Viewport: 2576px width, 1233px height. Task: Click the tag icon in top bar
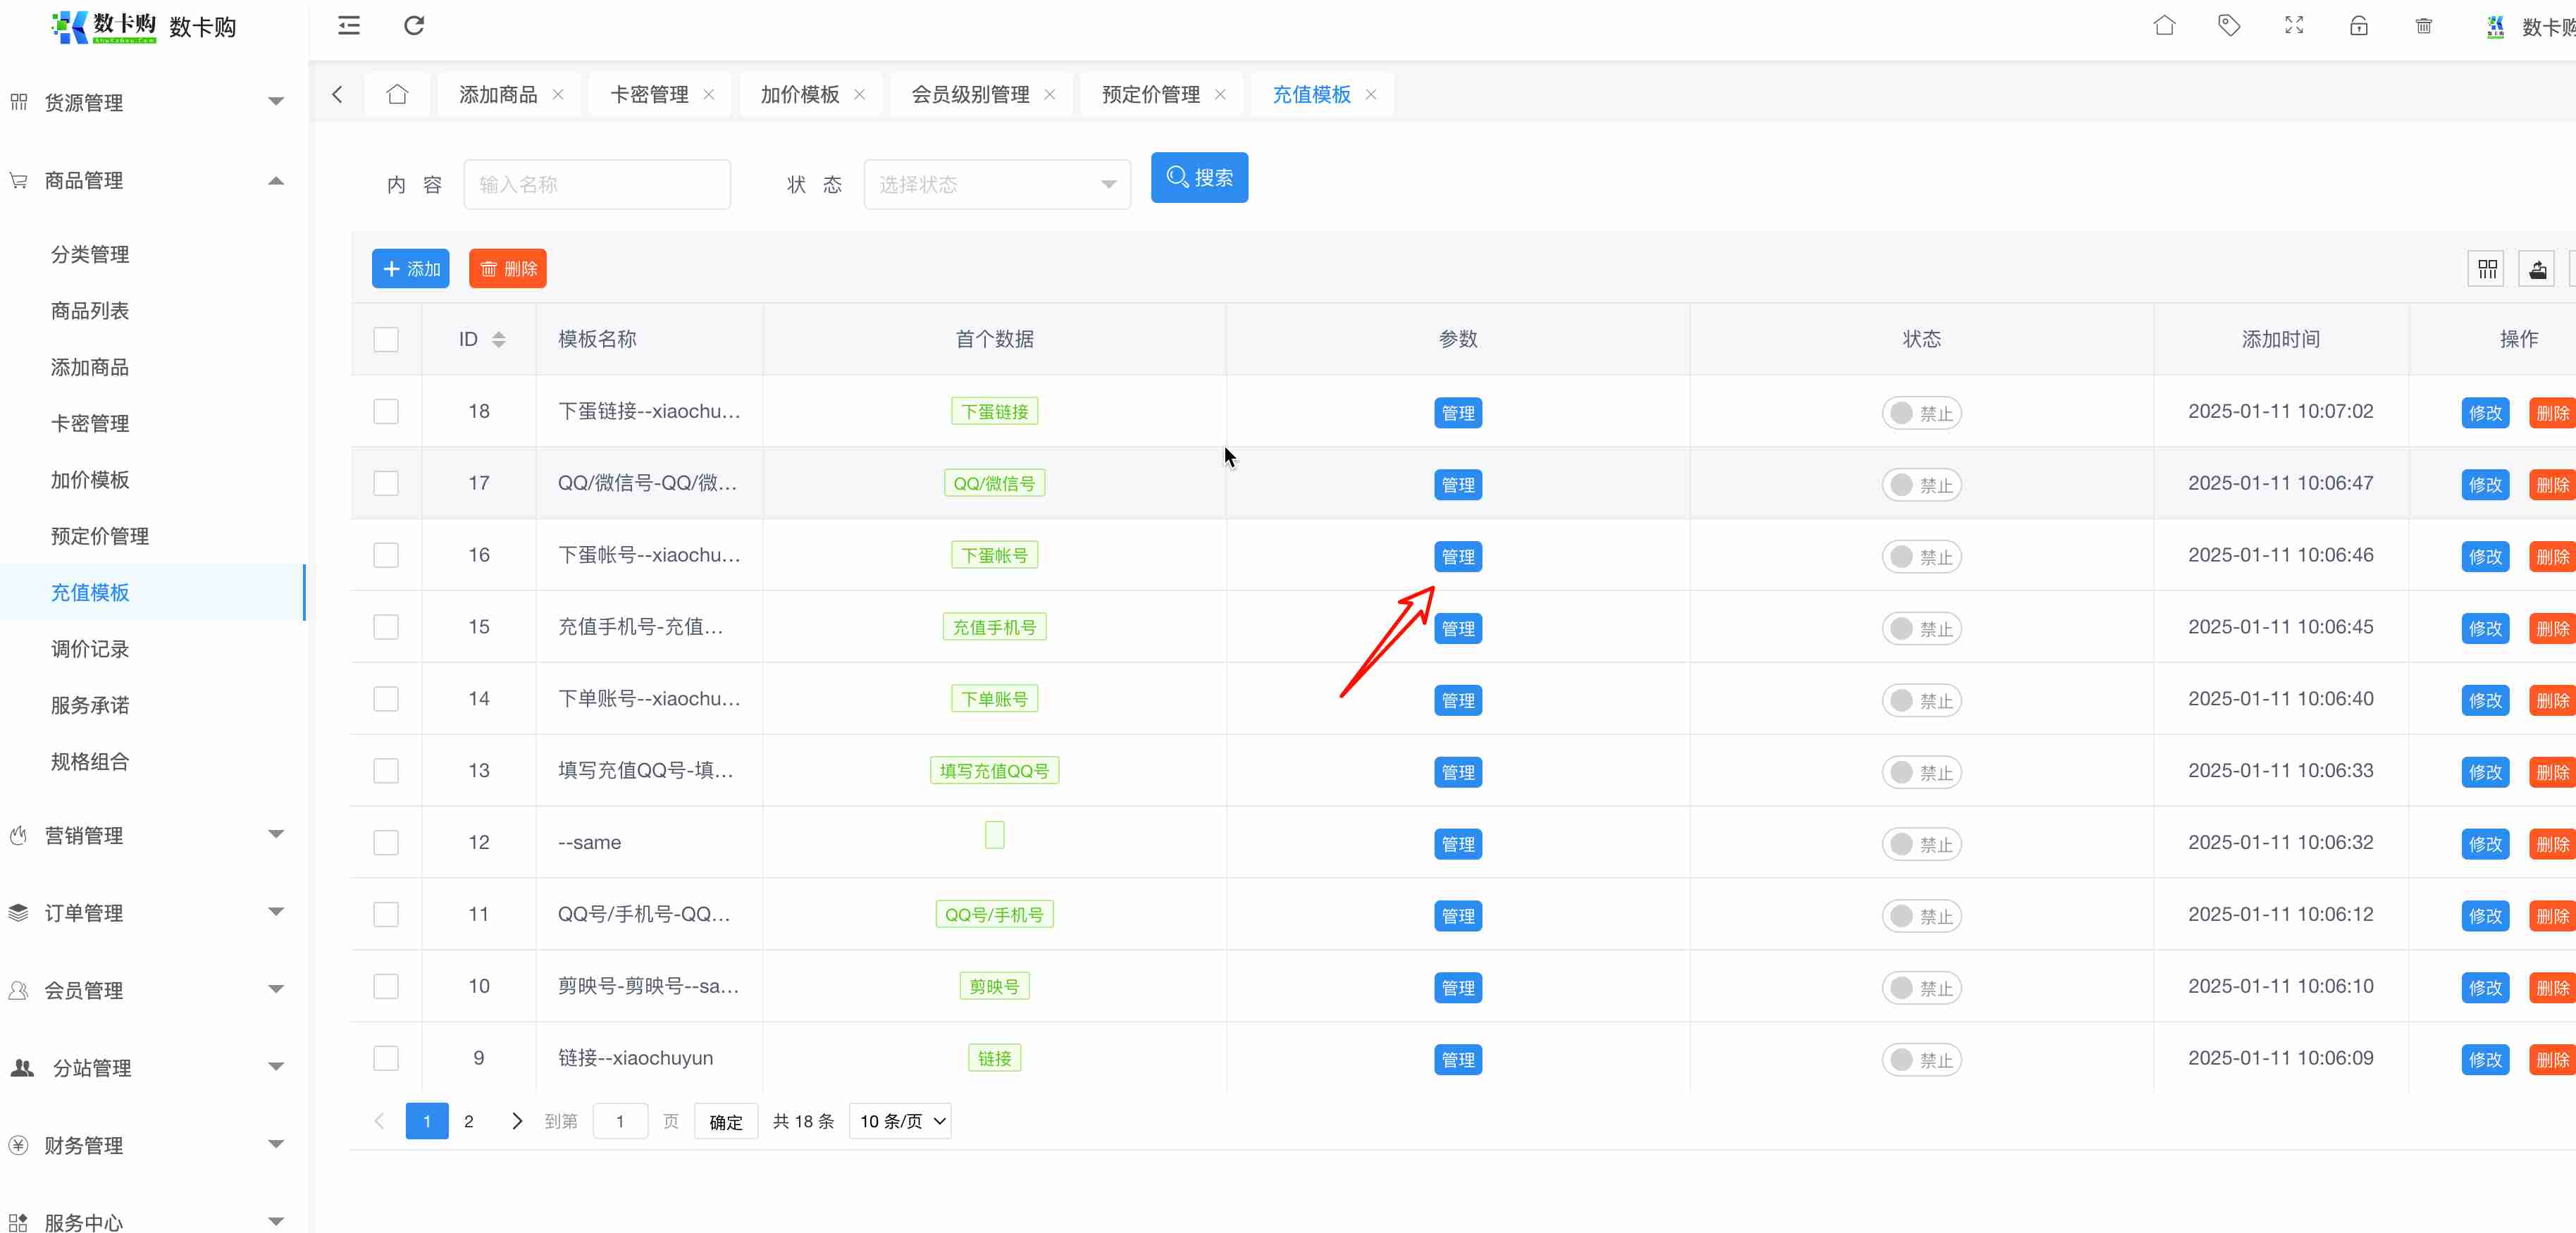(x=2229, y=26)
